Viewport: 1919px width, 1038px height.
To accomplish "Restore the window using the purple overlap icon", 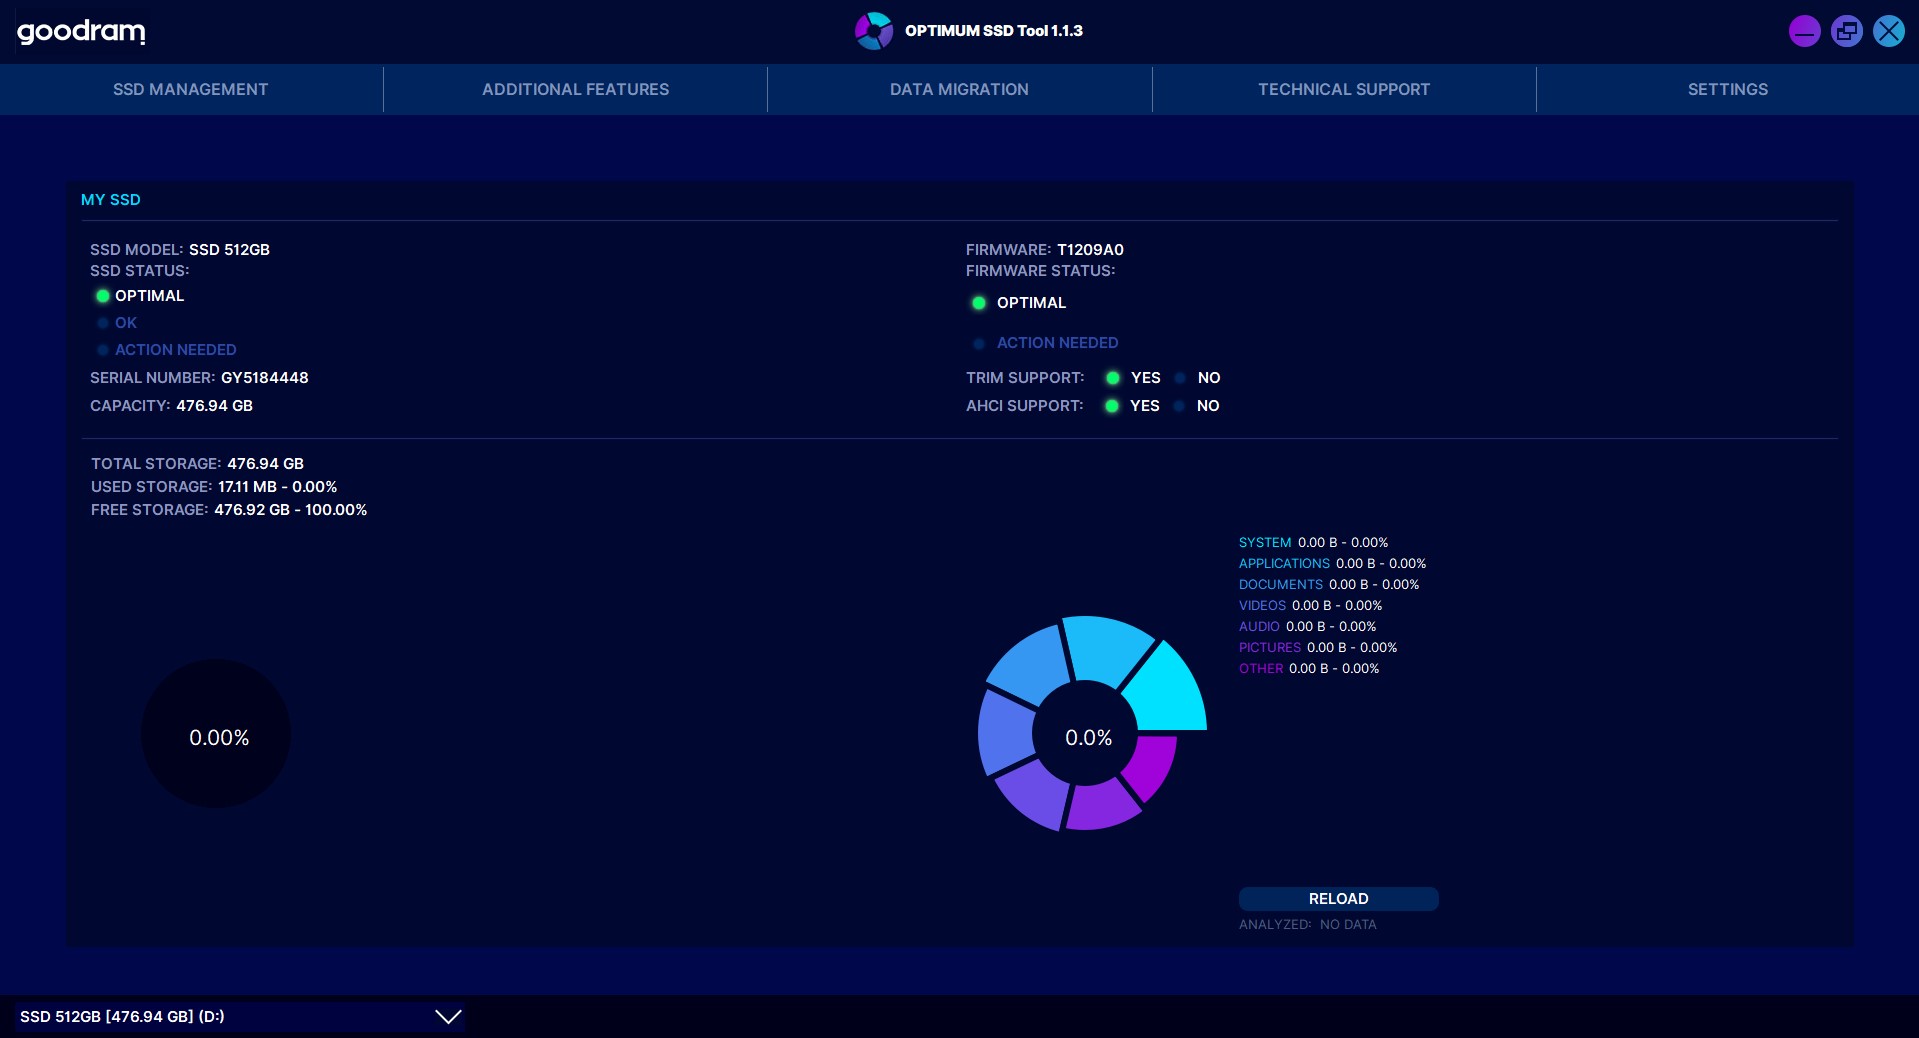I will [1846, 31].
